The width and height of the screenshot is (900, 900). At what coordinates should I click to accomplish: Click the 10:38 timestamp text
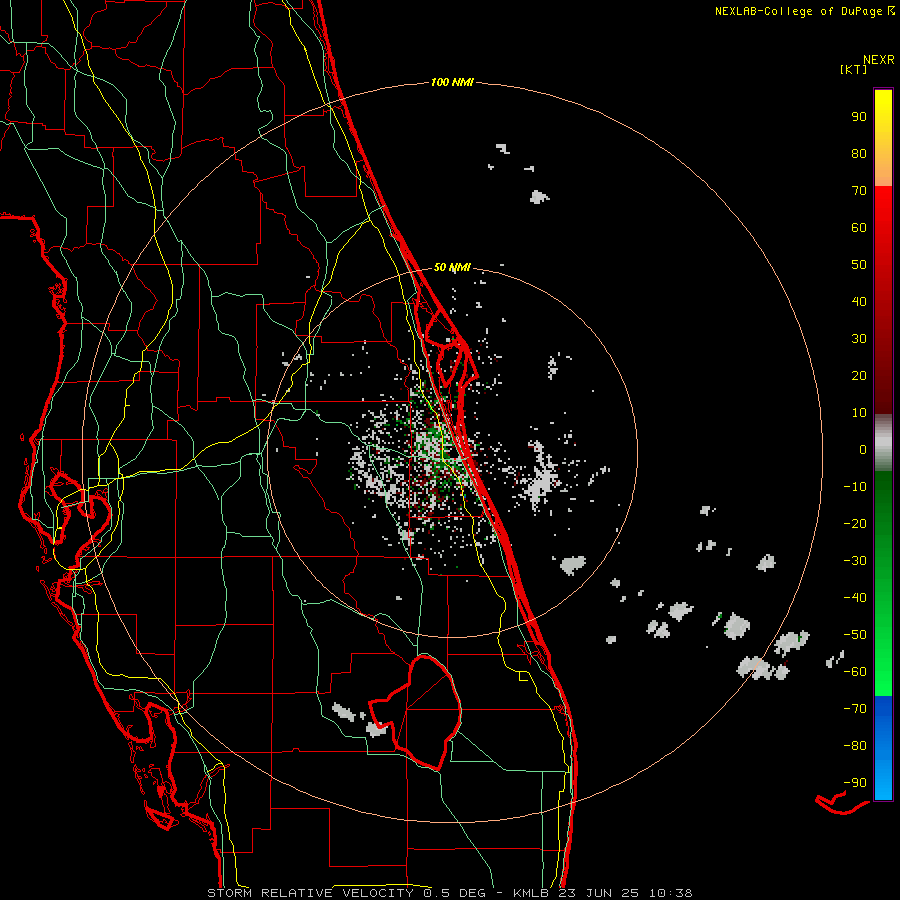pos(670,893)
